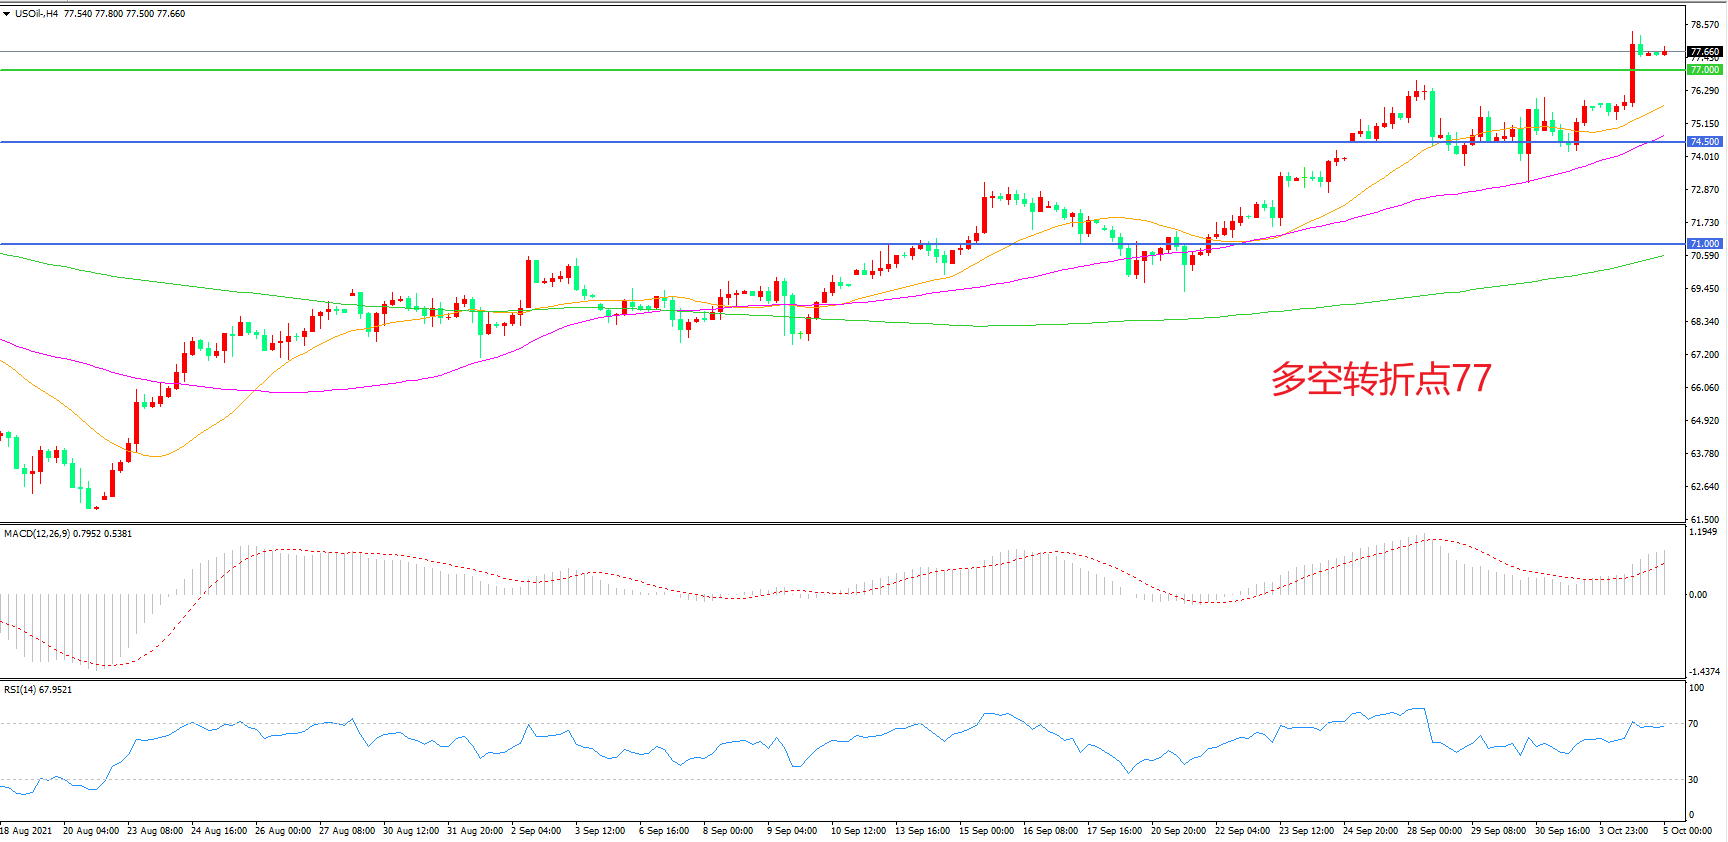Click the USOil,H4 chart symbol label
The height and width of the screenshot is (842, 1728).
click(36, 14)
